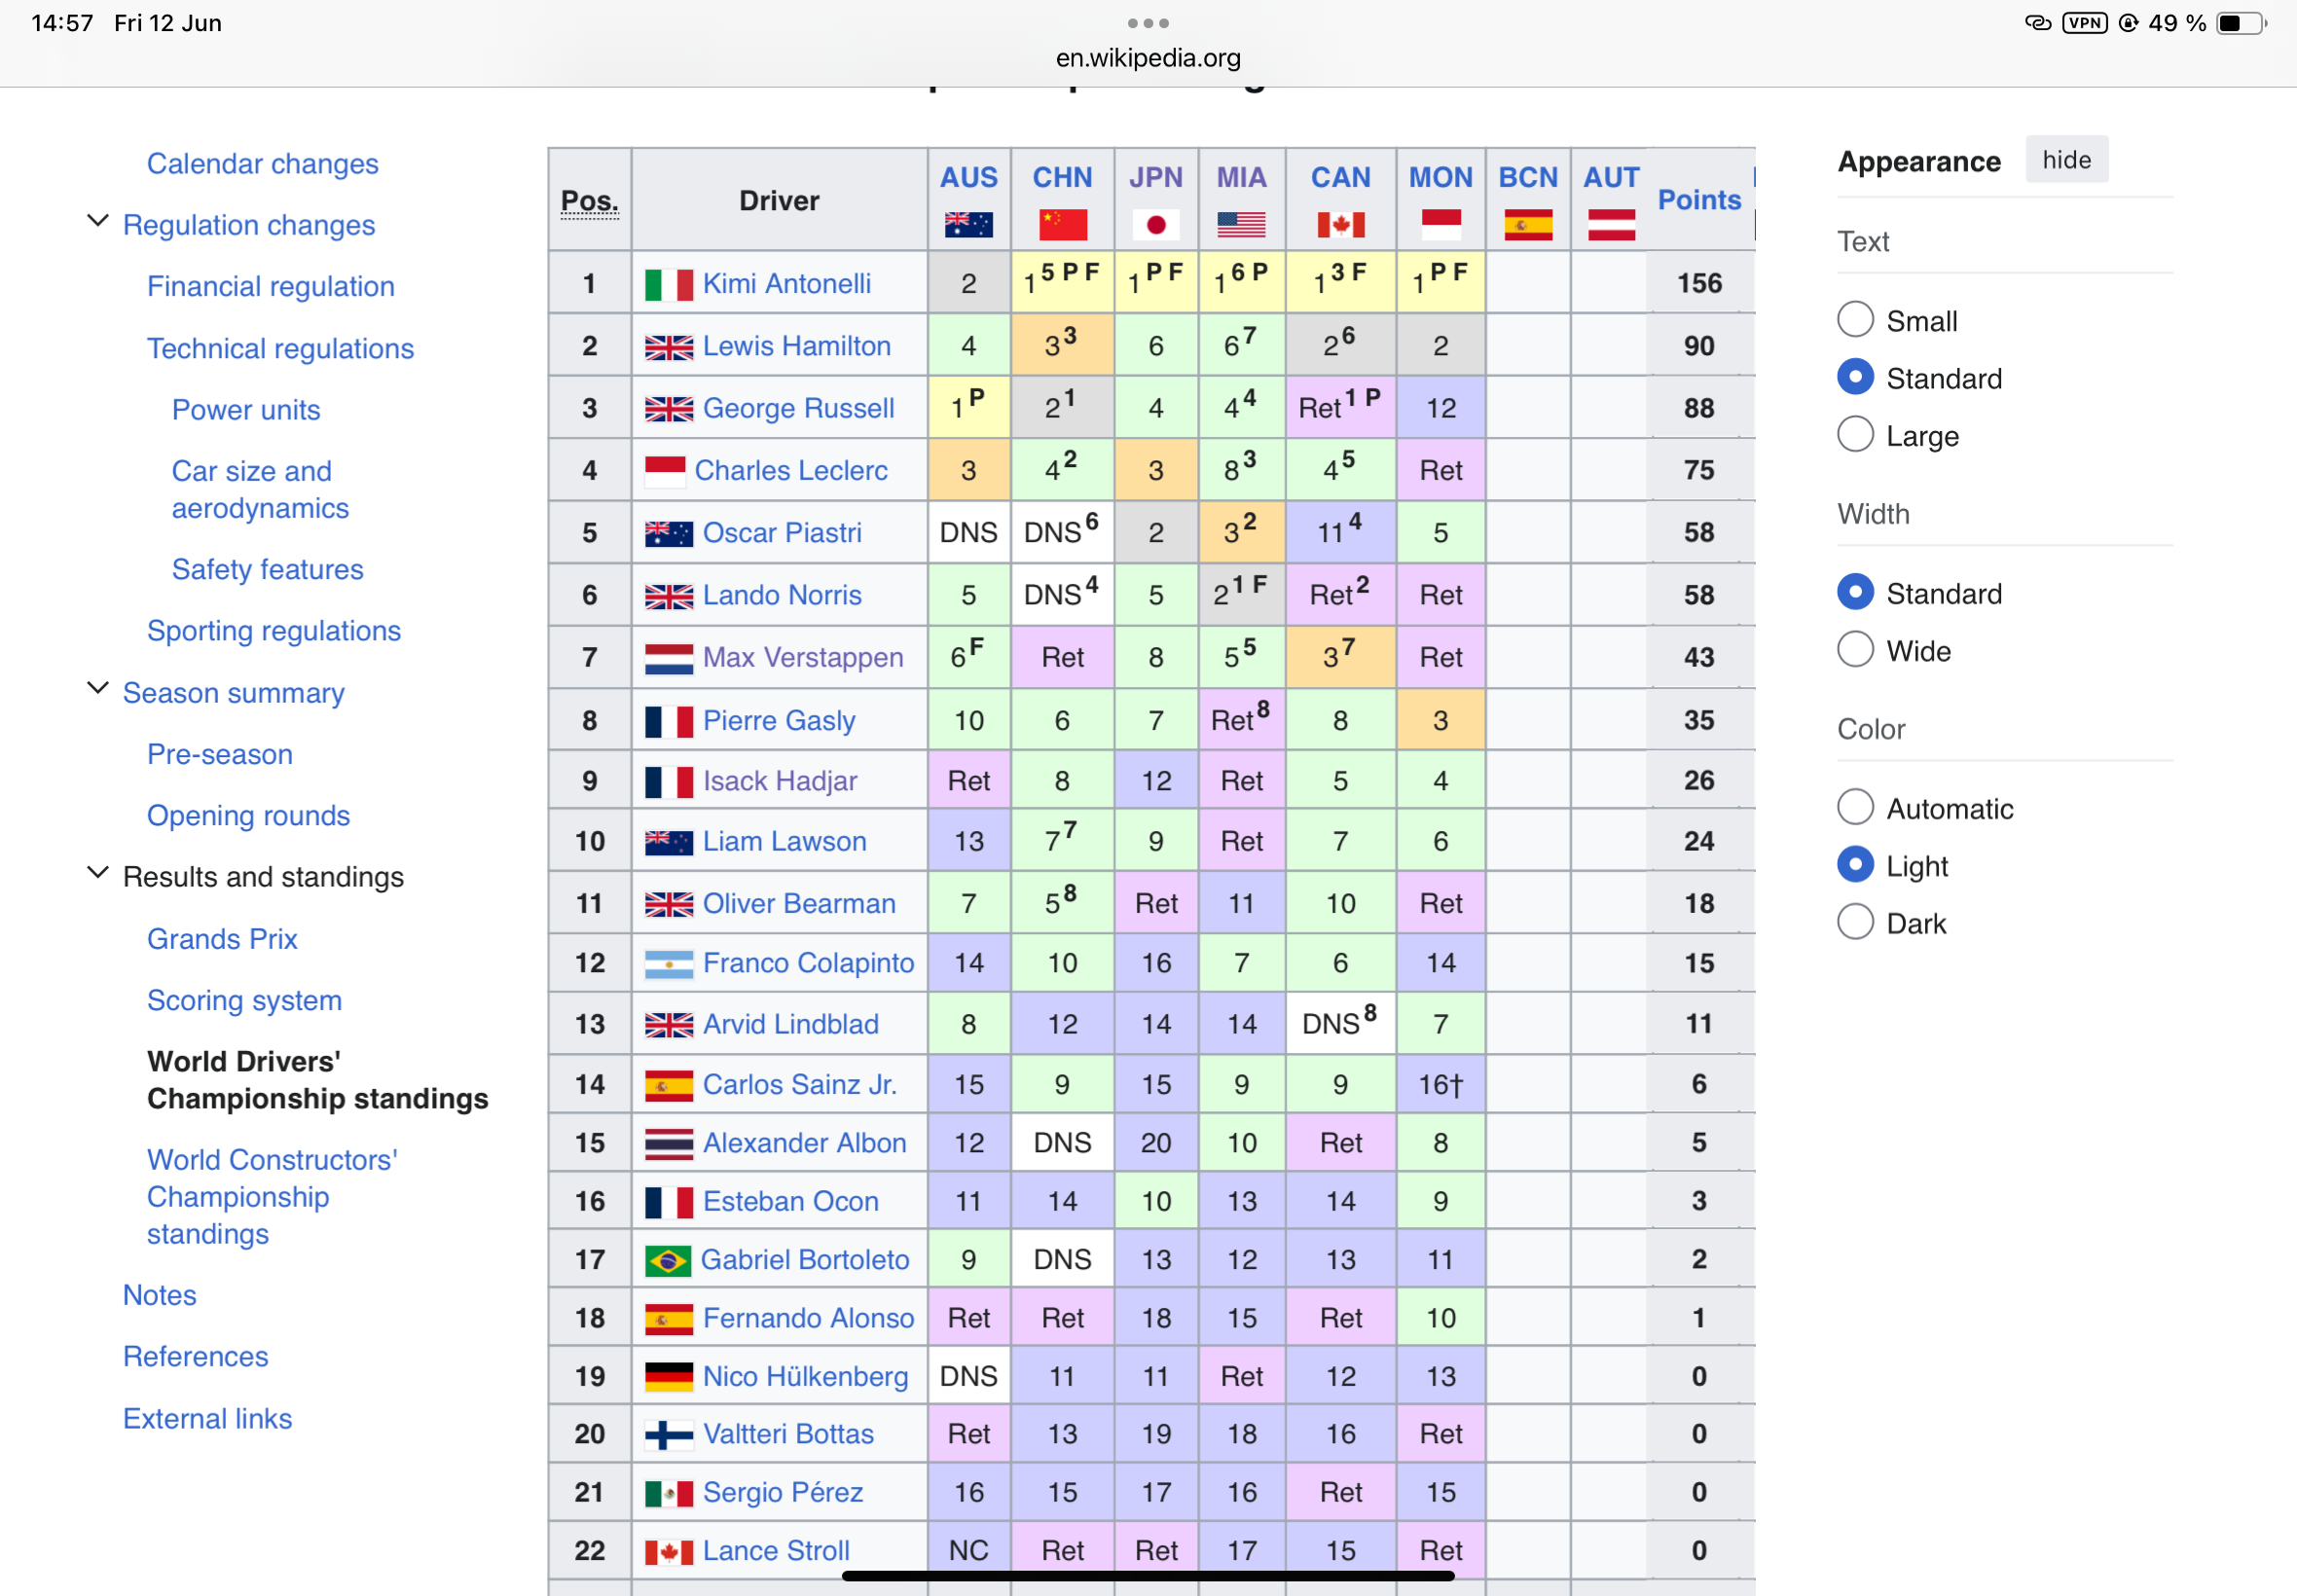2297x1596 pixels.
Task: Click the UK flag beside Lewis Hamilton
Action: click(669, 347)
